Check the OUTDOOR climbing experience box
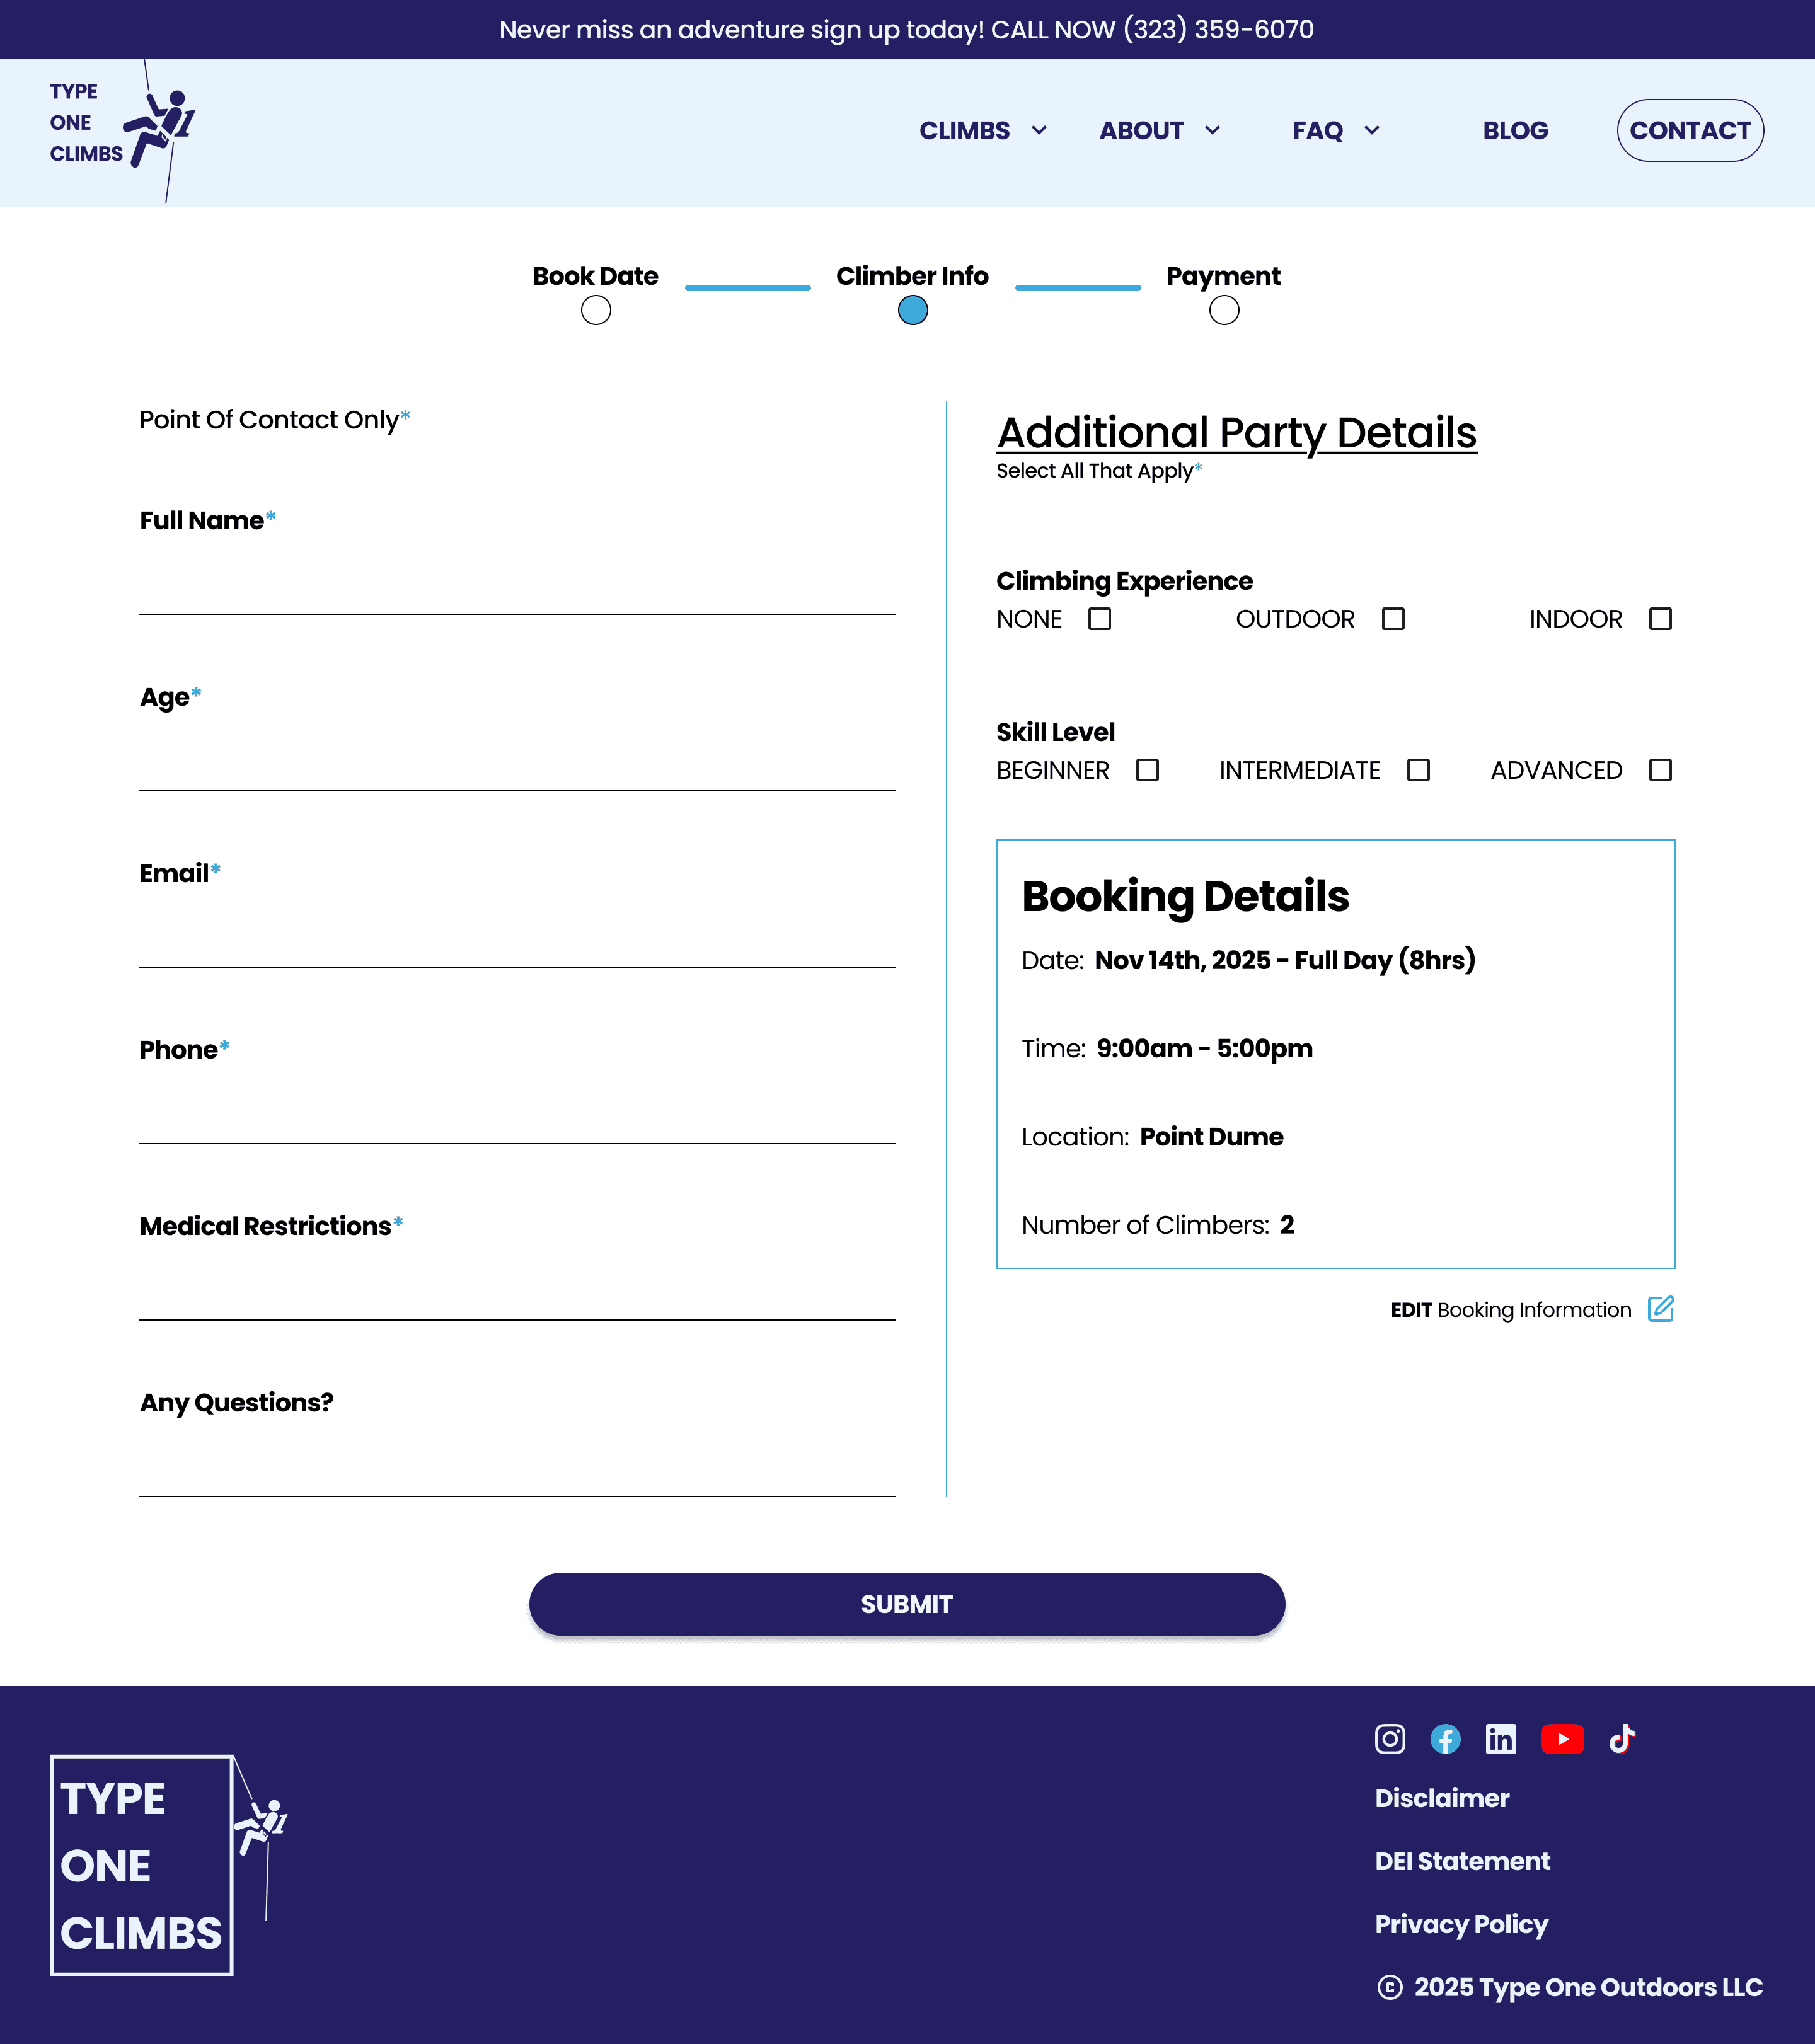 pos(1393,619)
